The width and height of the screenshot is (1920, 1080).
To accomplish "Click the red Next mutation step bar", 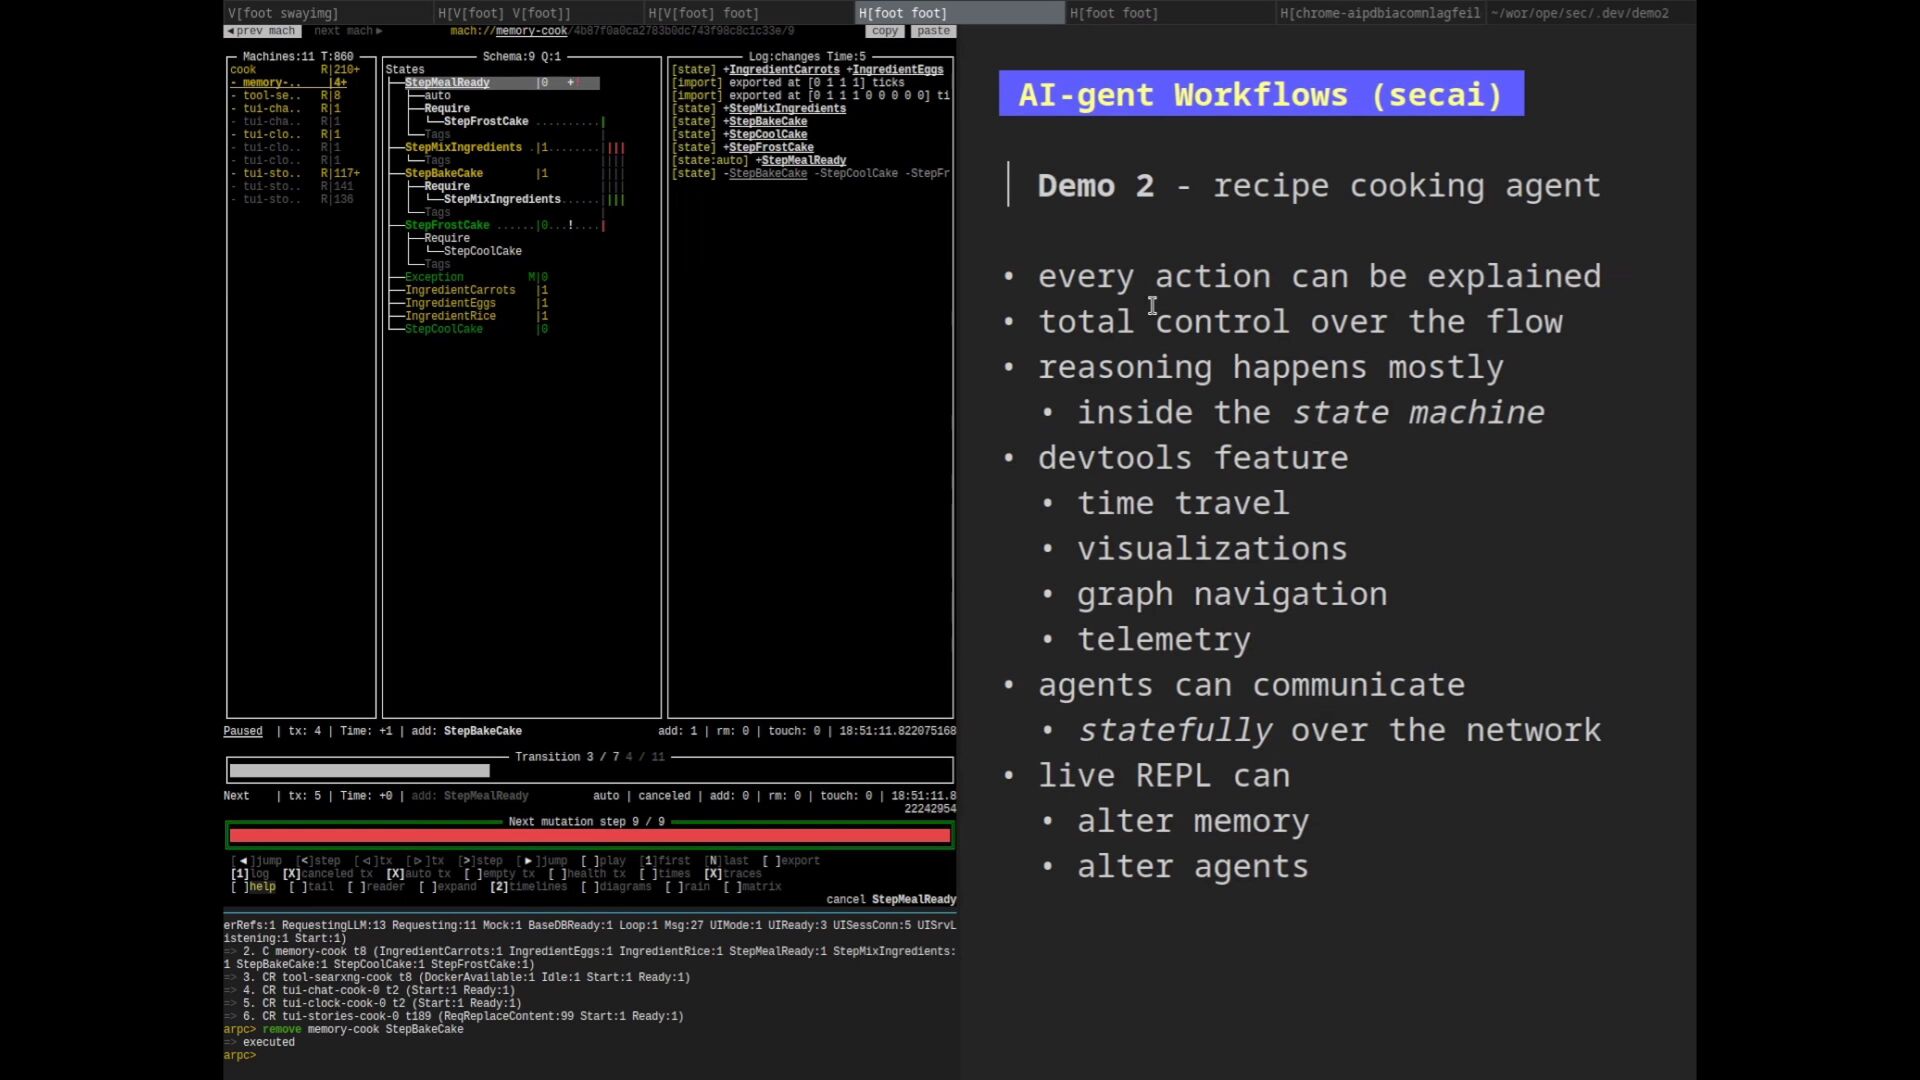I will [x=590, y=836].
